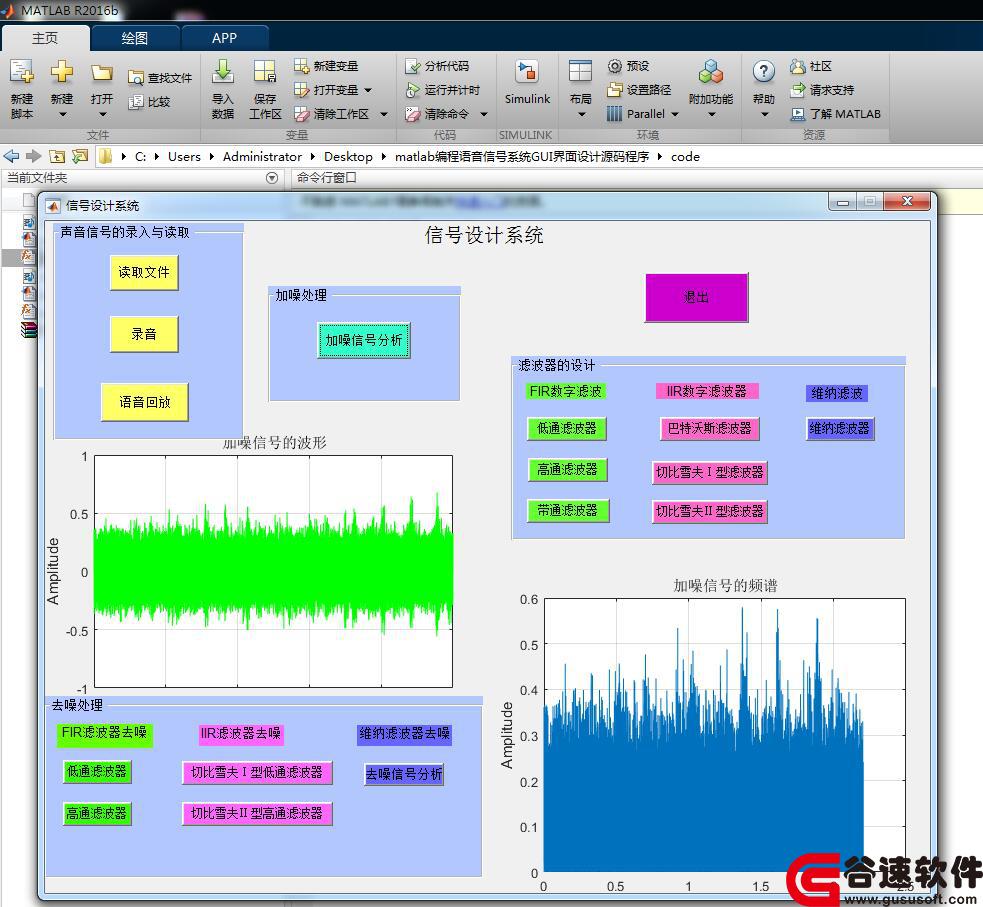
Task: Click the Find Files icon
Action: pos(135,78)
